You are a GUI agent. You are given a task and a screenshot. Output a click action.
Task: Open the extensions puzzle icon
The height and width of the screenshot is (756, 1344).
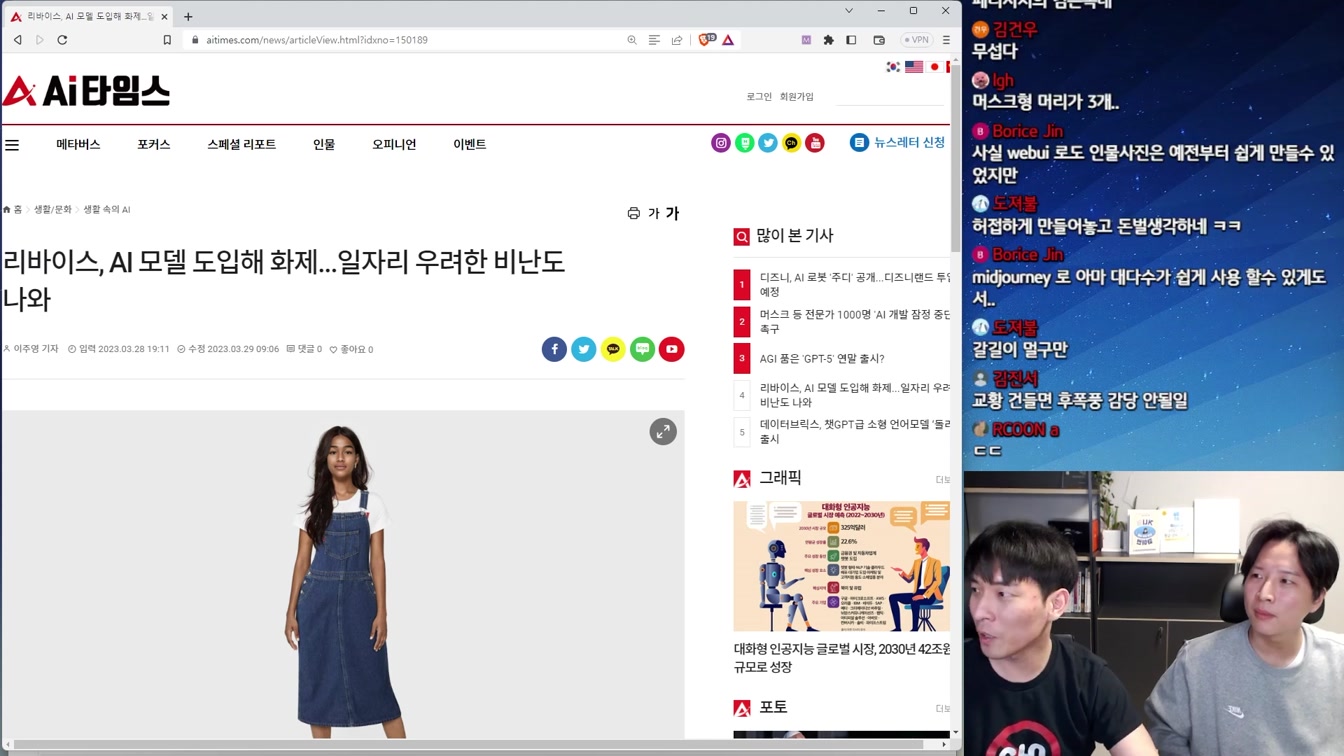click(828, 40)
